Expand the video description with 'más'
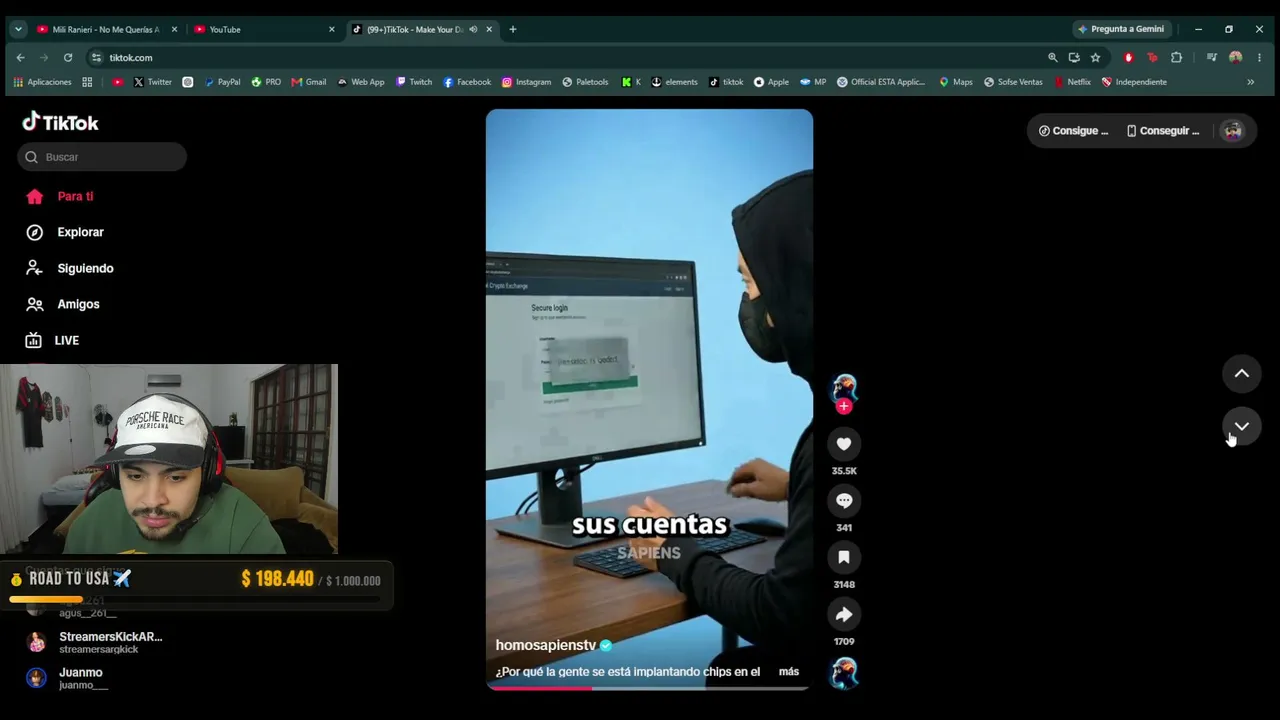 point(789,672)
